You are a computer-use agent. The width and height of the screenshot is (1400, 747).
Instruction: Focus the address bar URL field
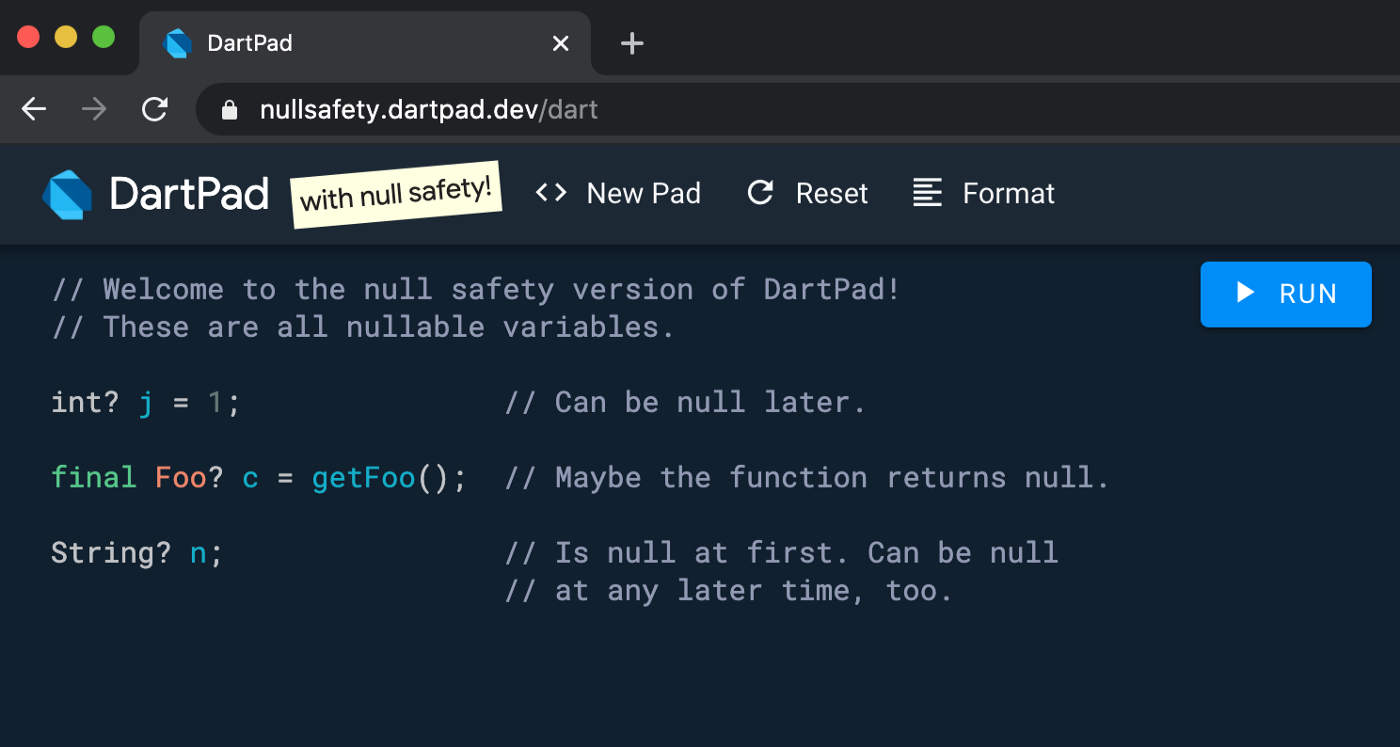[x=798, y=109]
